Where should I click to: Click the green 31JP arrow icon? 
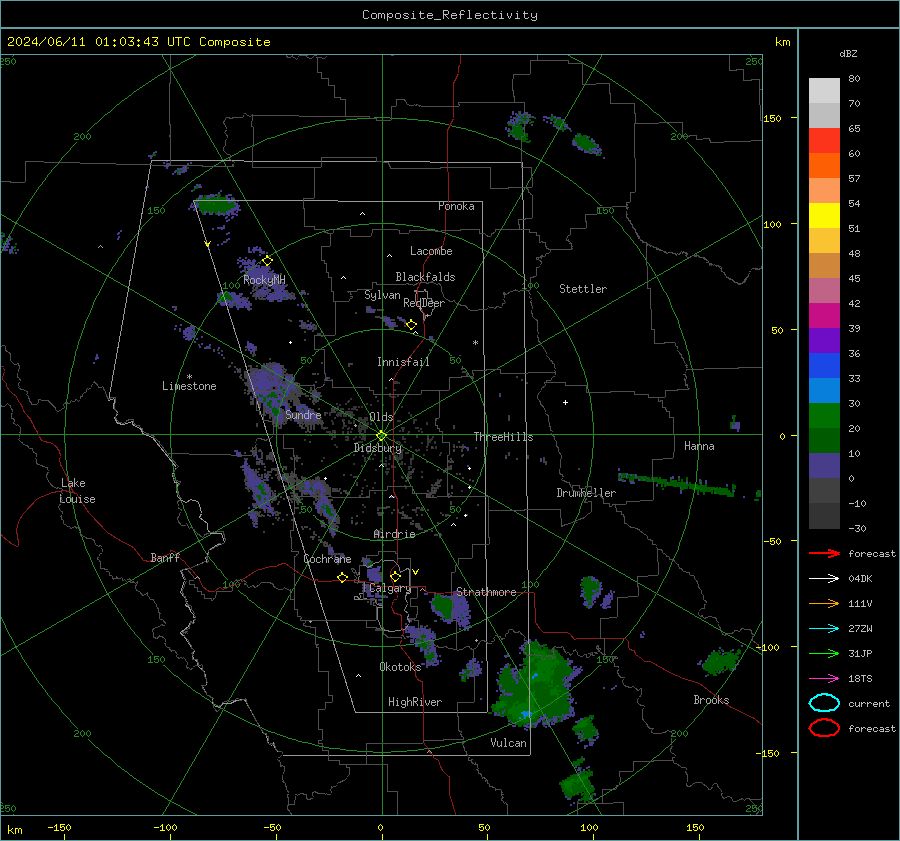coord(824,653)
